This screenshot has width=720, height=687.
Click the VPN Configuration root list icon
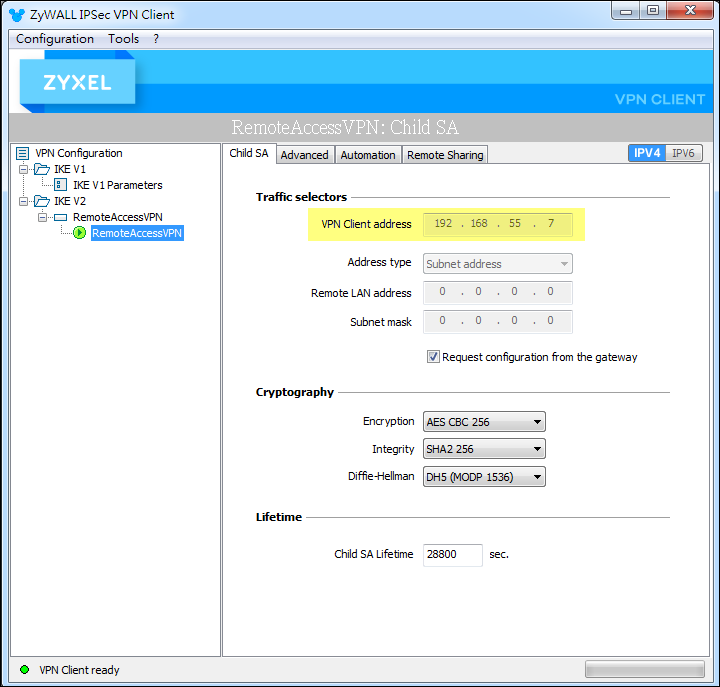[22, 153]
